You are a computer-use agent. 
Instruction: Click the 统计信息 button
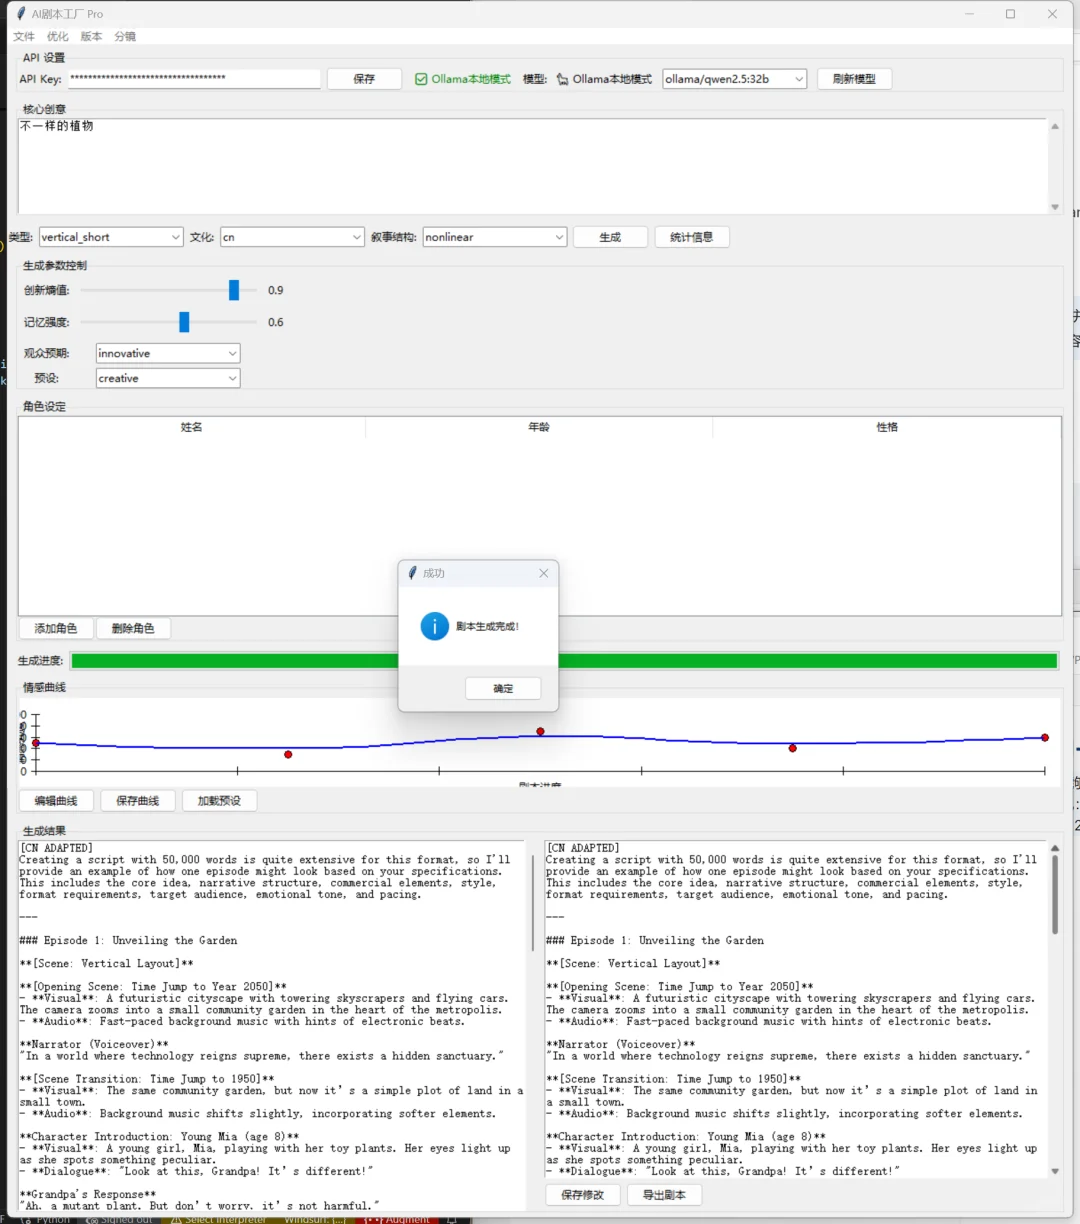(x=692, y=237)
